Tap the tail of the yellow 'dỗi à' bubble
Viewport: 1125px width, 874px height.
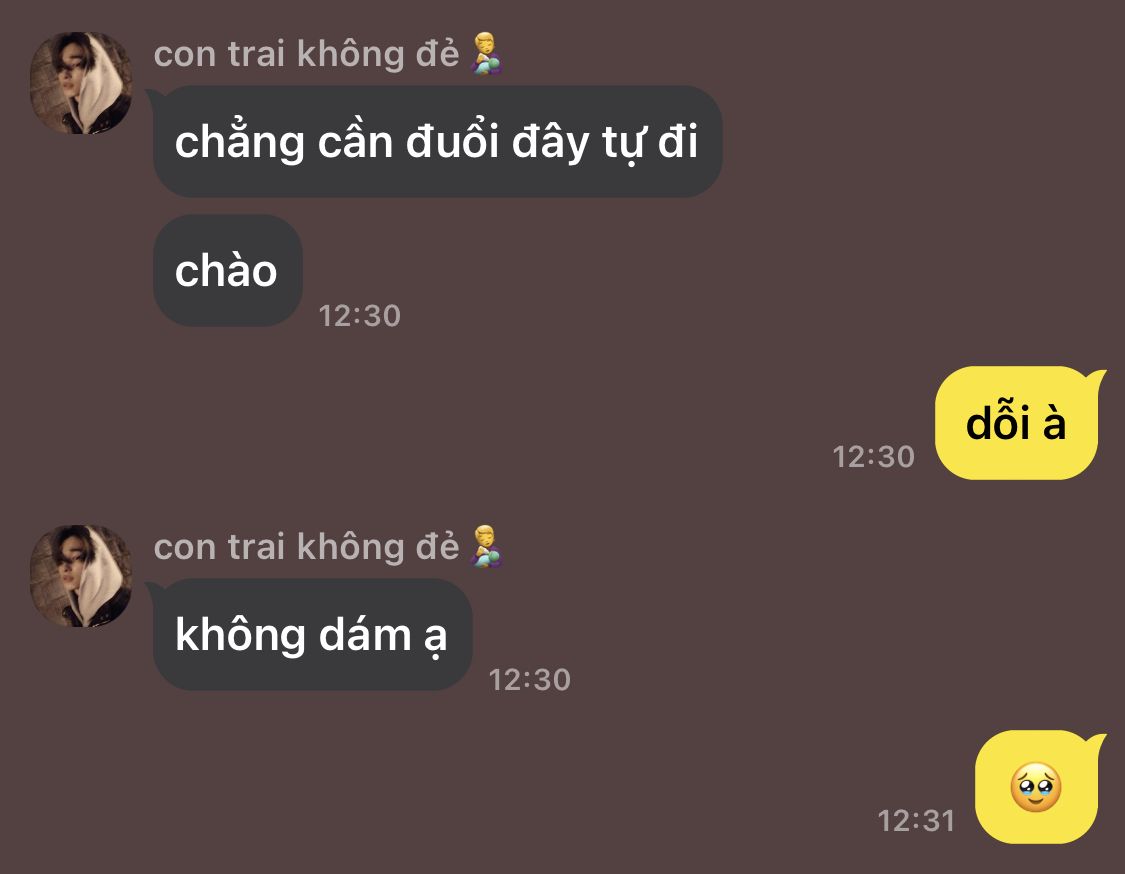[1098, 379]
